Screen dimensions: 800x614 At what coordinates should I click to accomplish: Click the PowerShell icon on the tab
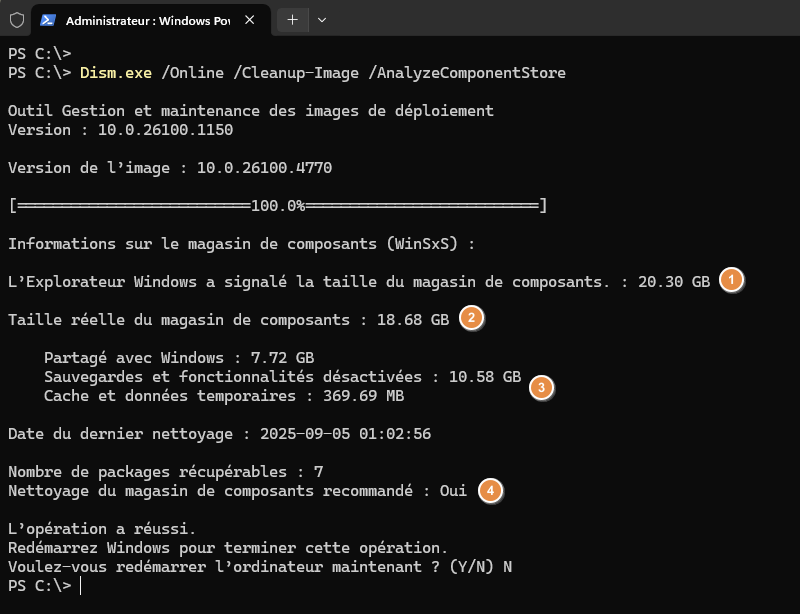click(48, 20)
